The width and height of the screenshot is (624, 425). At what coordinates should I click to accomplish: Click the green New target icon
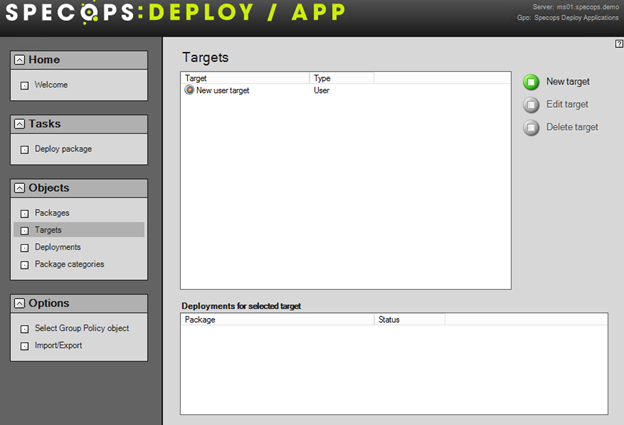531,82
